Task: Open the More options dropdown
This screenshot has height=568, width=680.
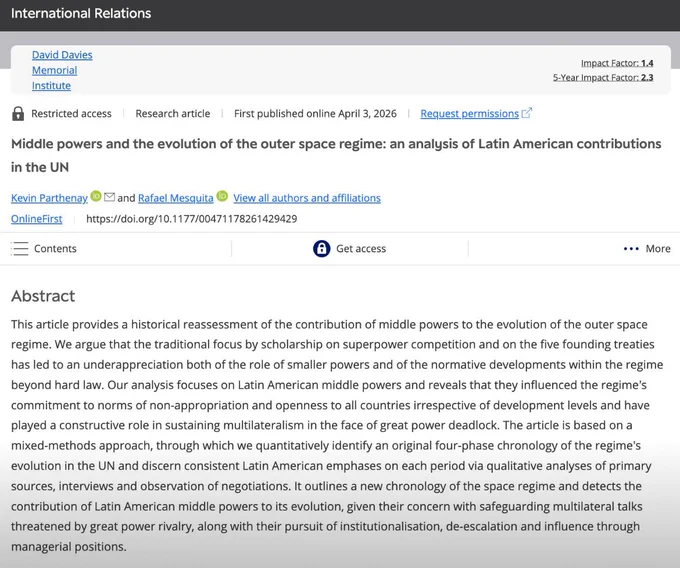Action: click(x=647, y=249)
